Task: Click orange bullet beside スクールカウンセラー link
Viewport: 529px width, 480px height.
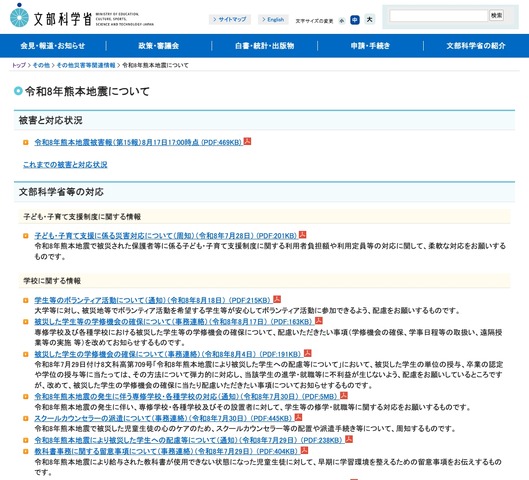Action: [x=26, y=419]
